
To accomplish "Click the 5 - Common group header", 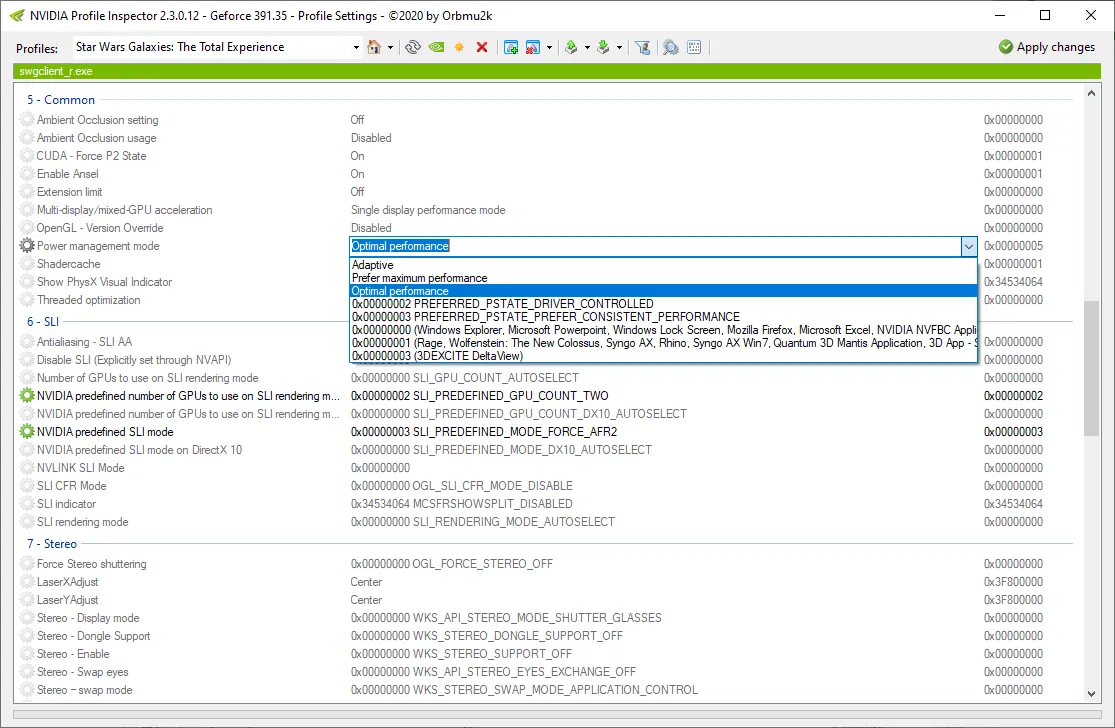I will pyautogui.click(x=61, y=100).
